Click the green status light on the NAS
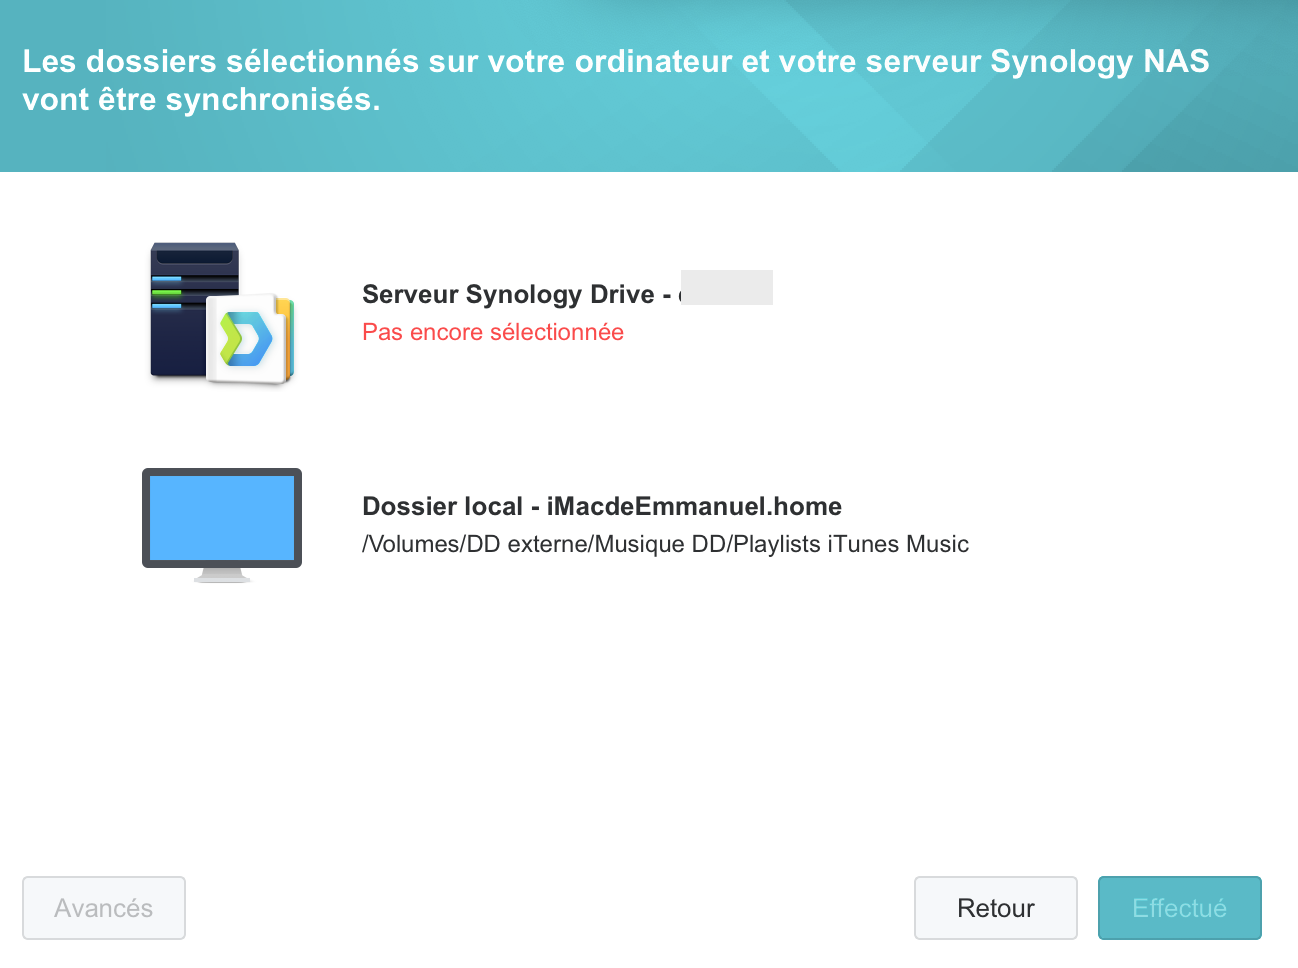 [166, 292]
